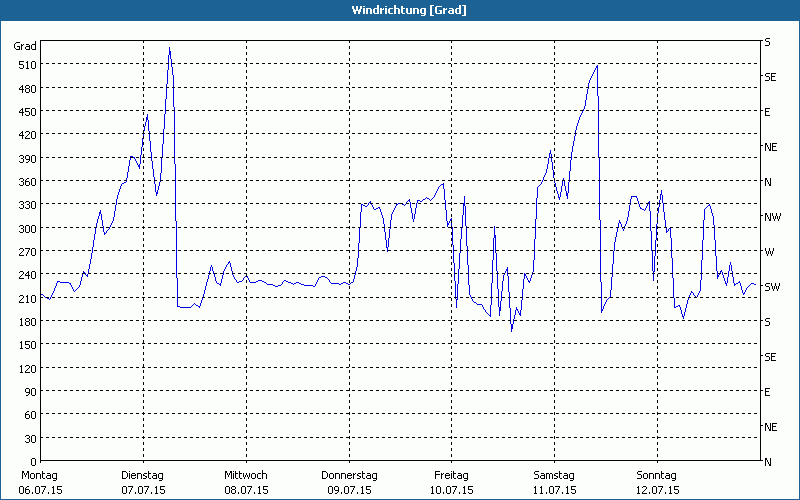Screen dimensions: 800x500
Task: Click the date 06.07.15
Action: click(x=40, y=490)
